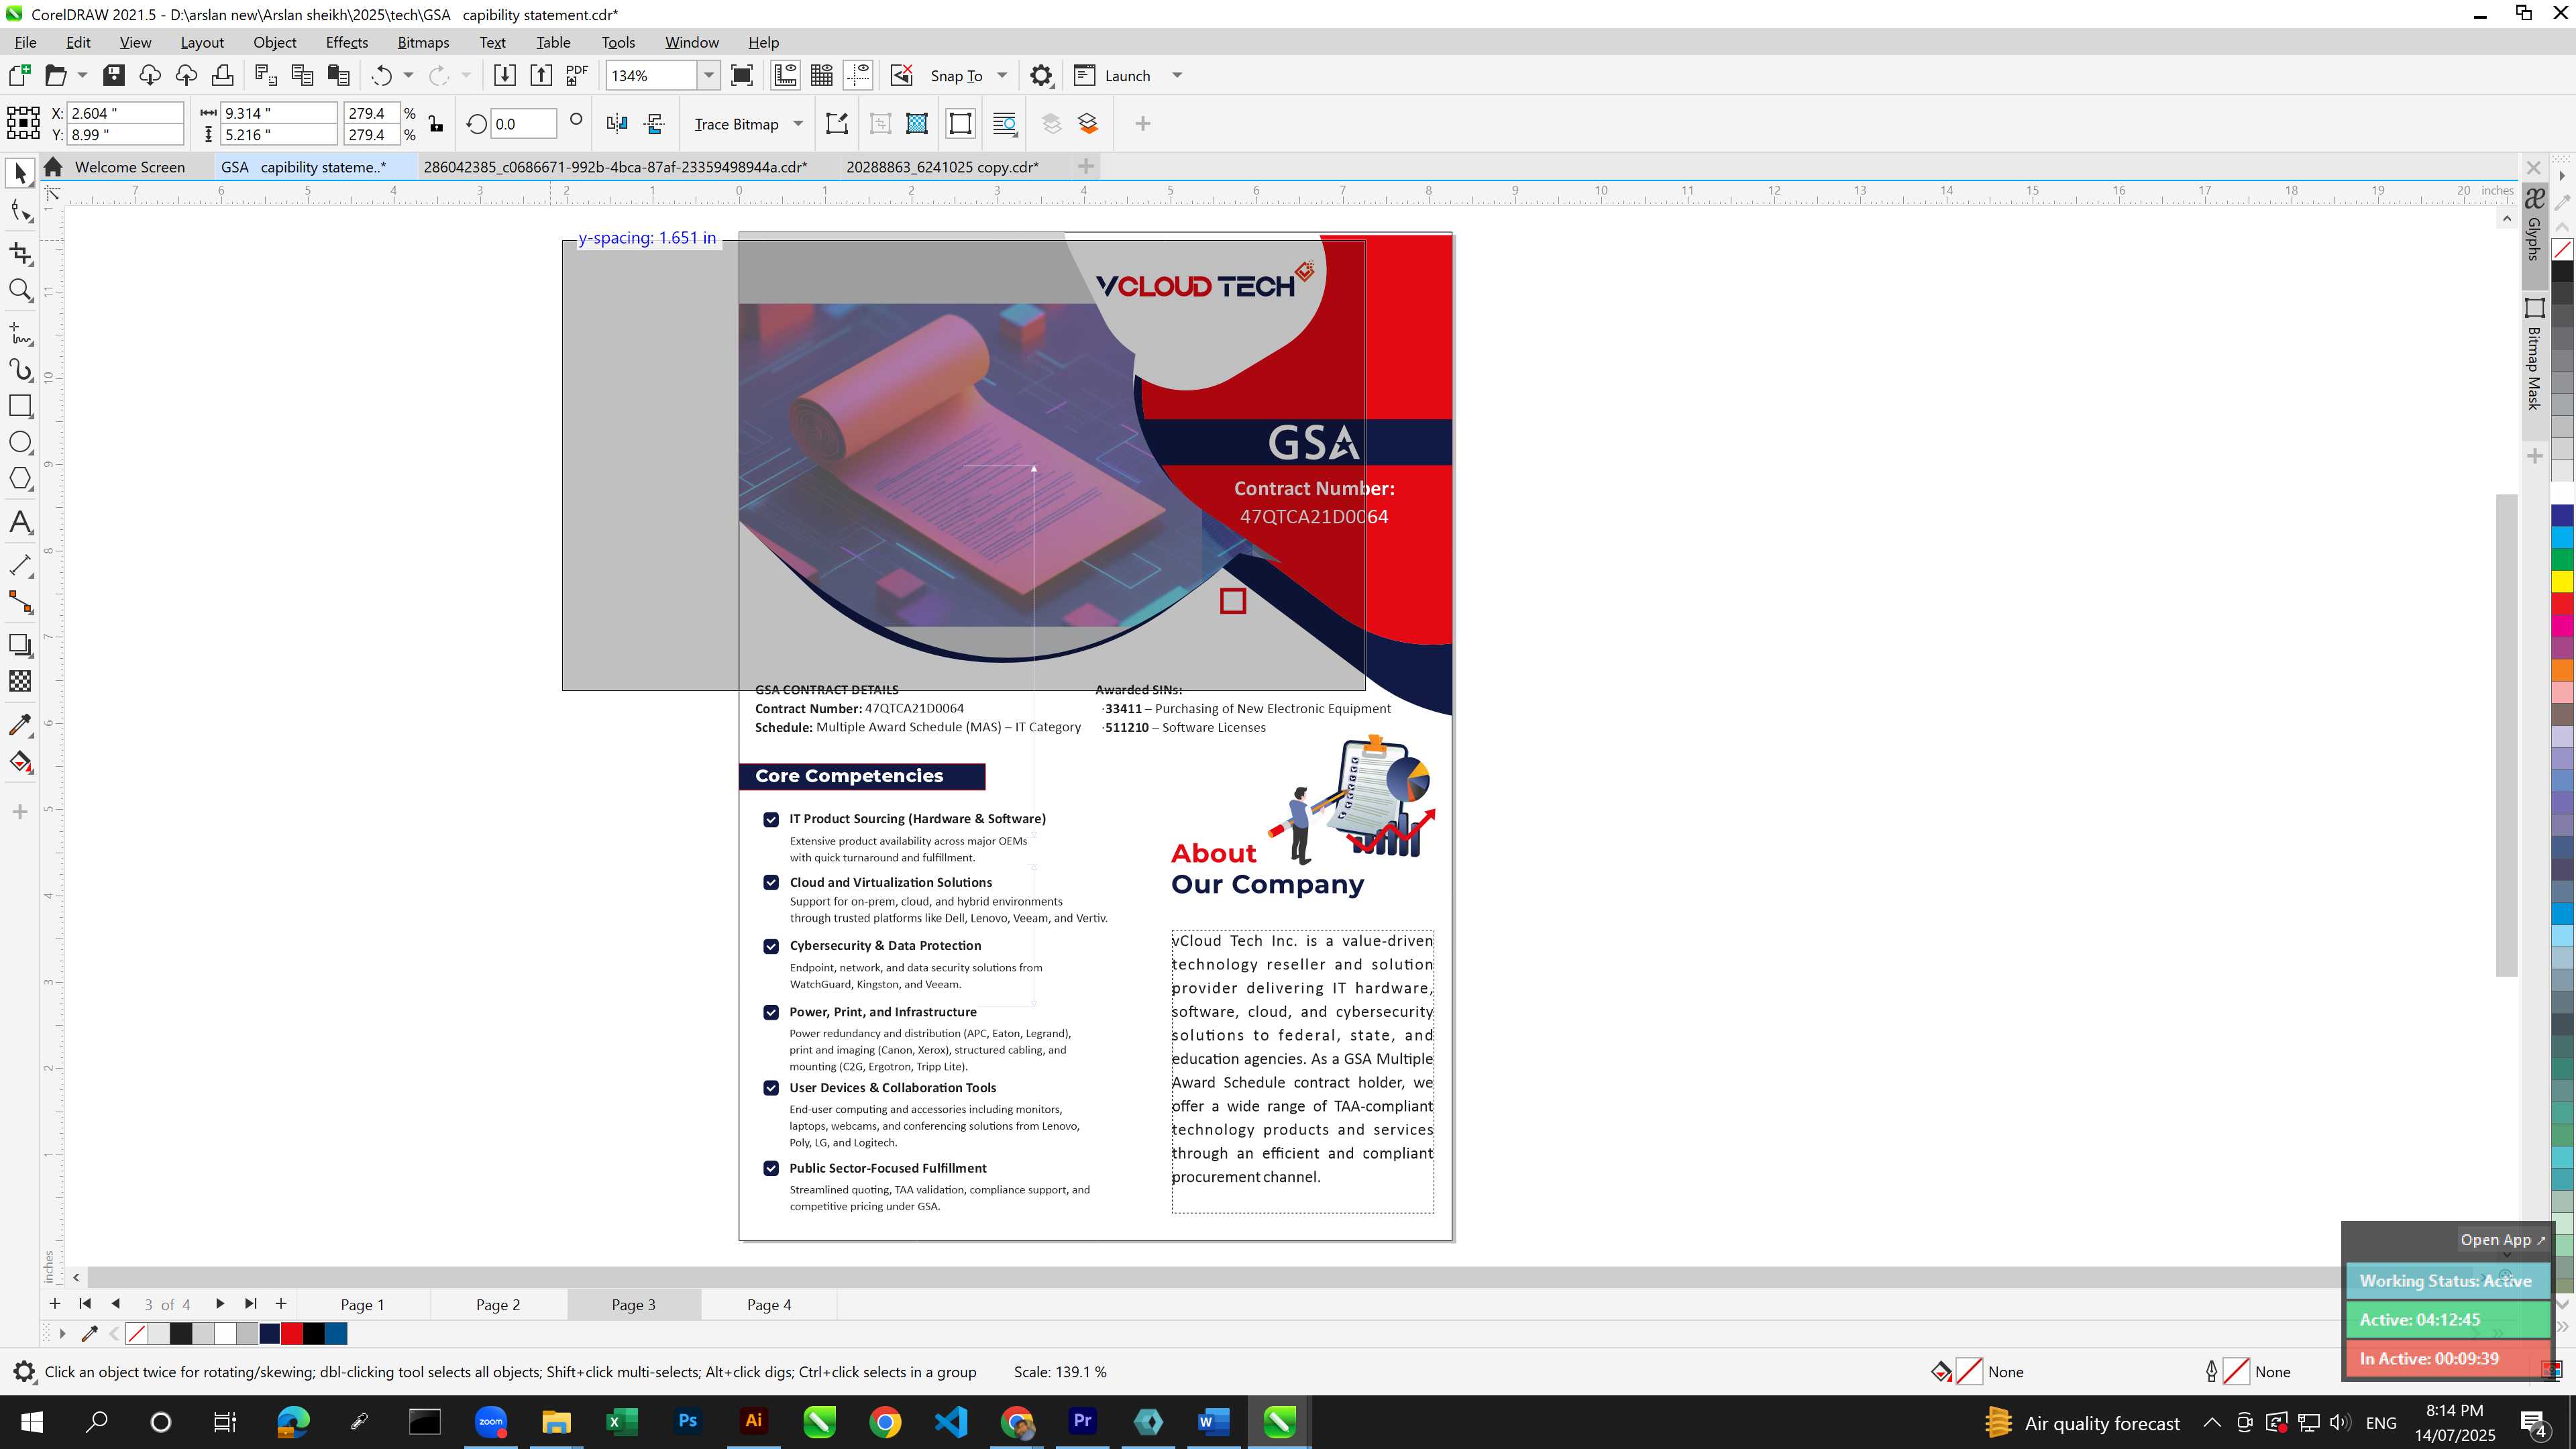Go to Page 1 tab

pos(362,1304)
